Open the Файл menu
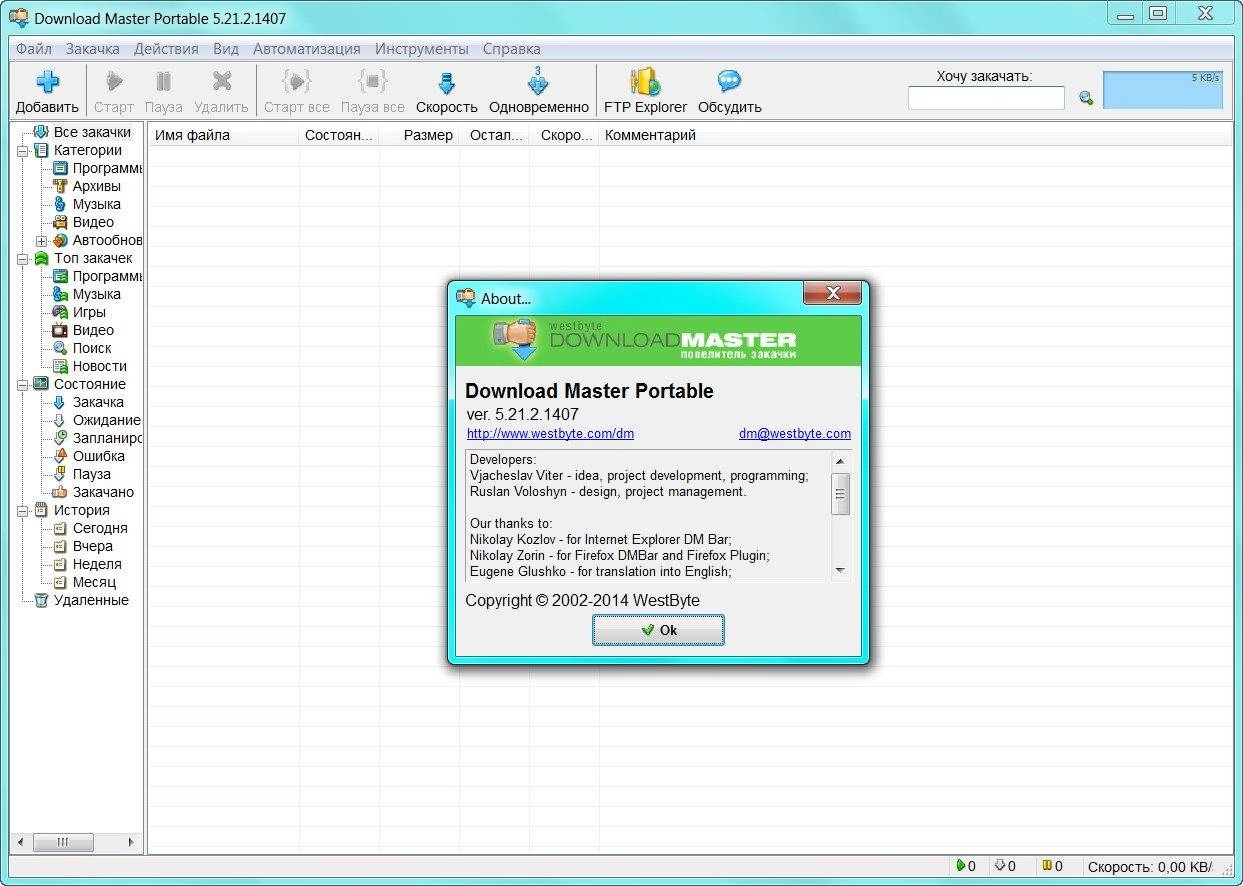 pos(34,48)
